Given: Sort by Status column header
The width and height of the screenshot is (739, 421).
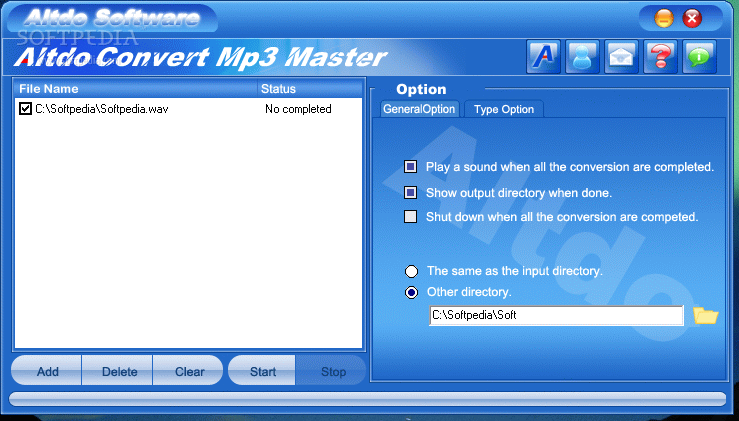Looking at the screenshot, I should point(310,89).
